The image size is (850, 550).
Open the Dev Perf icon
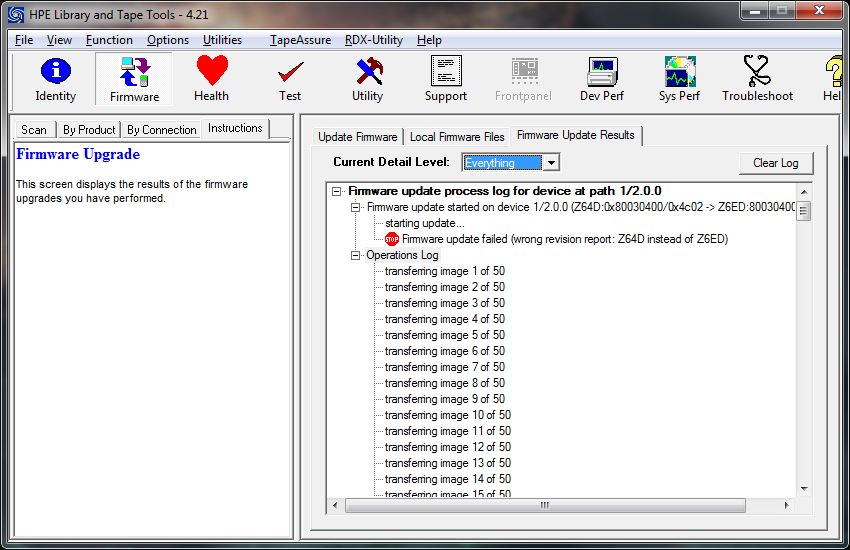(x=602, y=79)
